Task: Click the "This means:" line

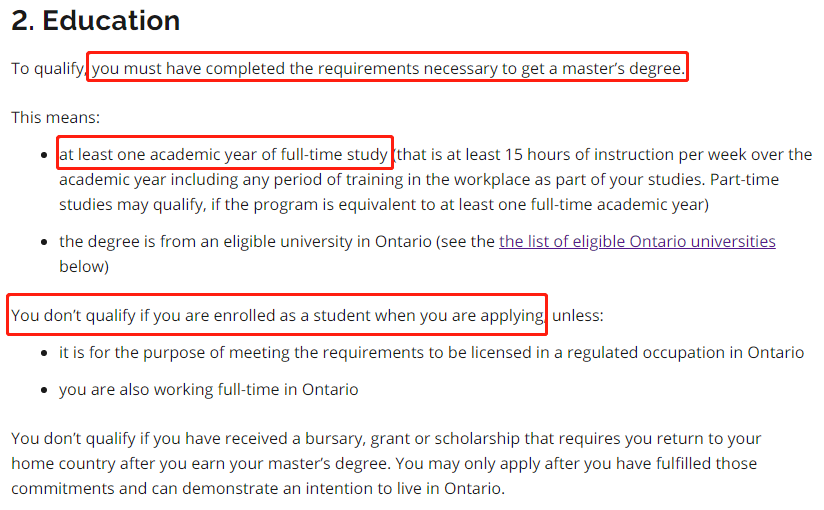Action: [55, 117]
